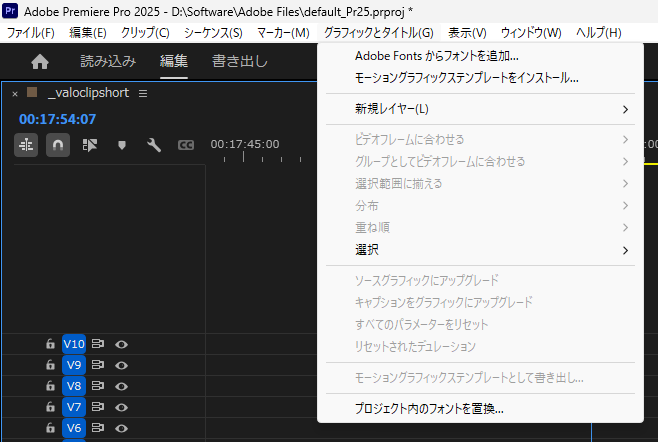This screenshot has width=658, height=442.
Task: Open the クリップ(C) menu
Action: coord(145,33)
